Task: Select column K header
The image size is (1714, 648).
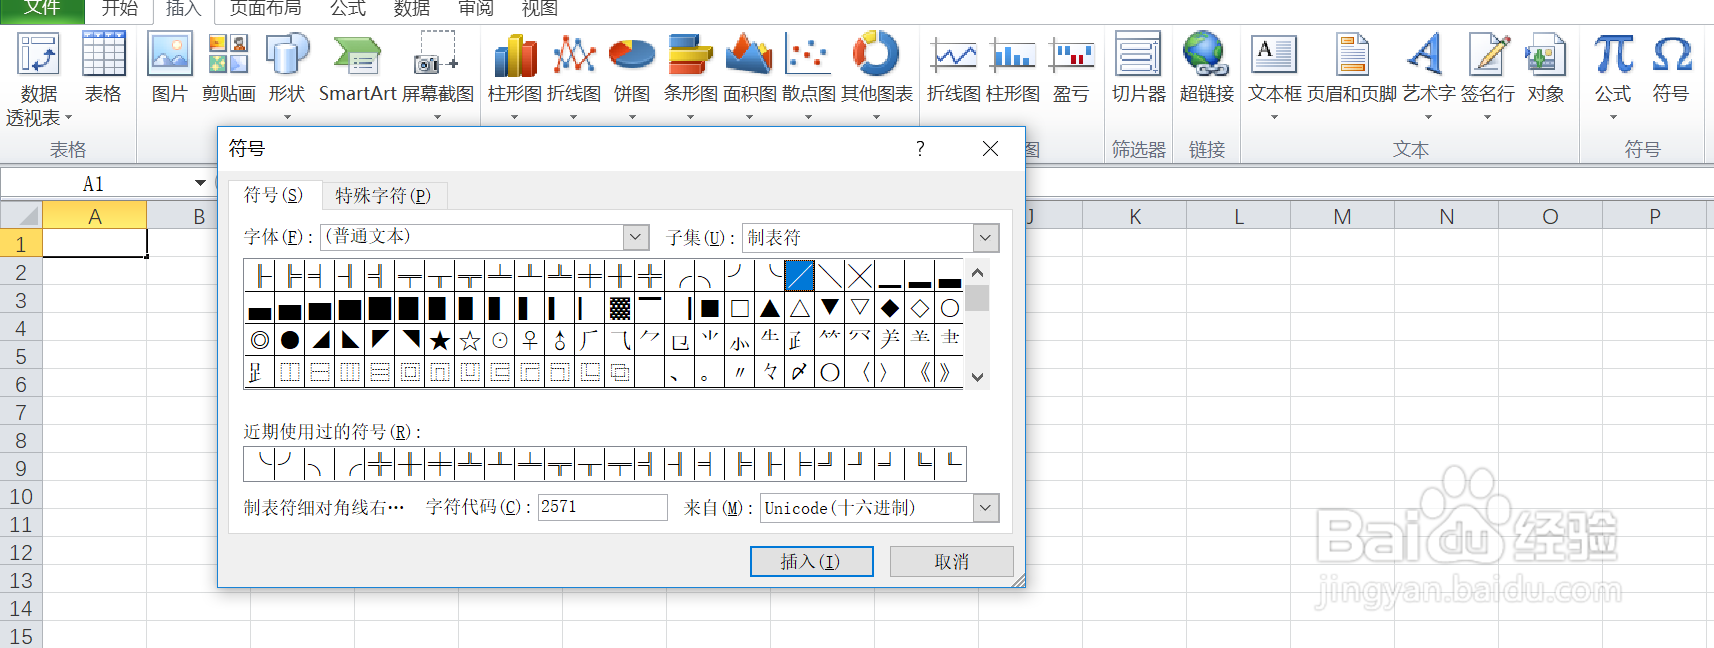Action: [1135, 216]
